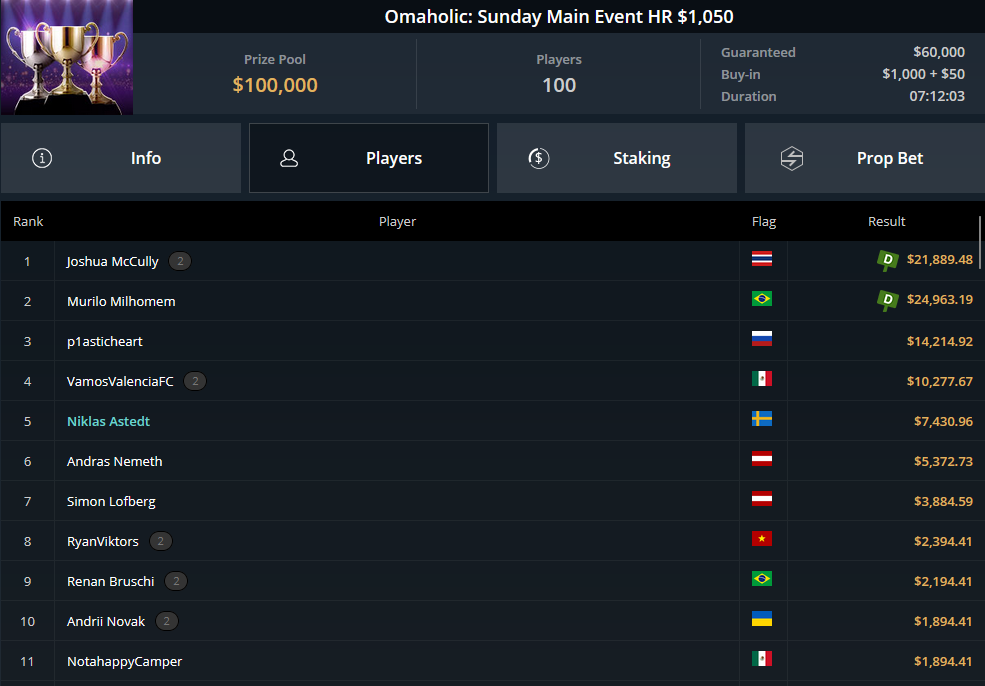The height and width of the screenshot is (686, 985).
Task: Switch to the Staking tab
Action: (617, 158)
